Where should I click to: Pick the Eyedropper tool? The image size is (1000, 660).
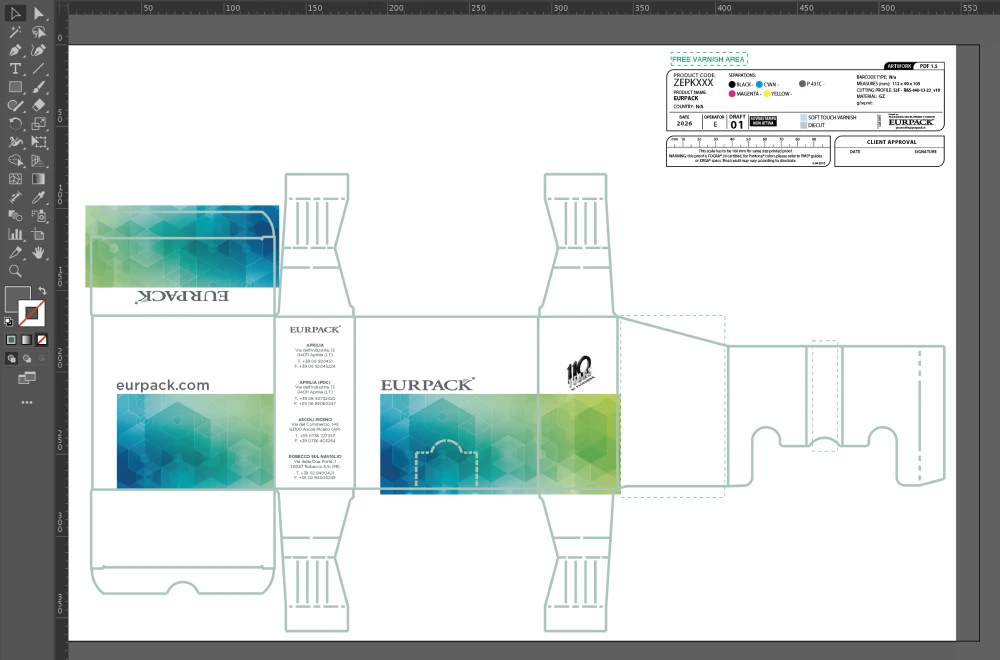pos(38,197)
